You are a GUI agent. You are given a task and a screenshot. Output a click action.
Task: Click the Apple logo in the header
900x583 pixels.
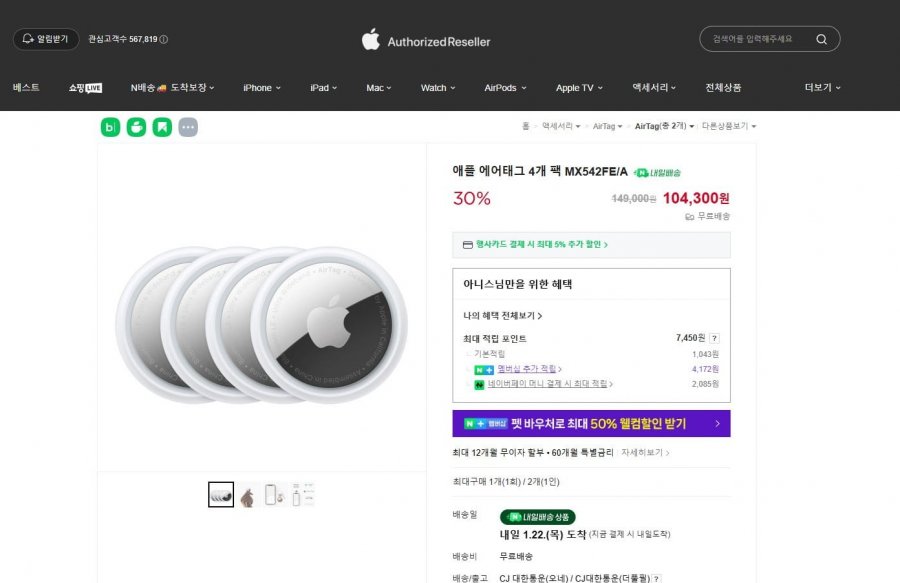pos(370,41)
